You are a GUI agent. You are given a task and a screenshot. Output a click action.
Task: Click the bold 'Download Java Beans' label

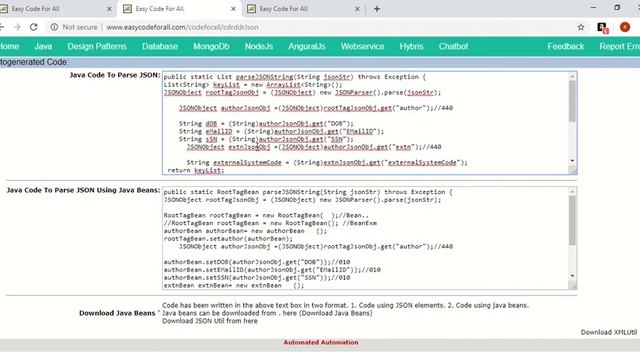[x=117, y=313]
